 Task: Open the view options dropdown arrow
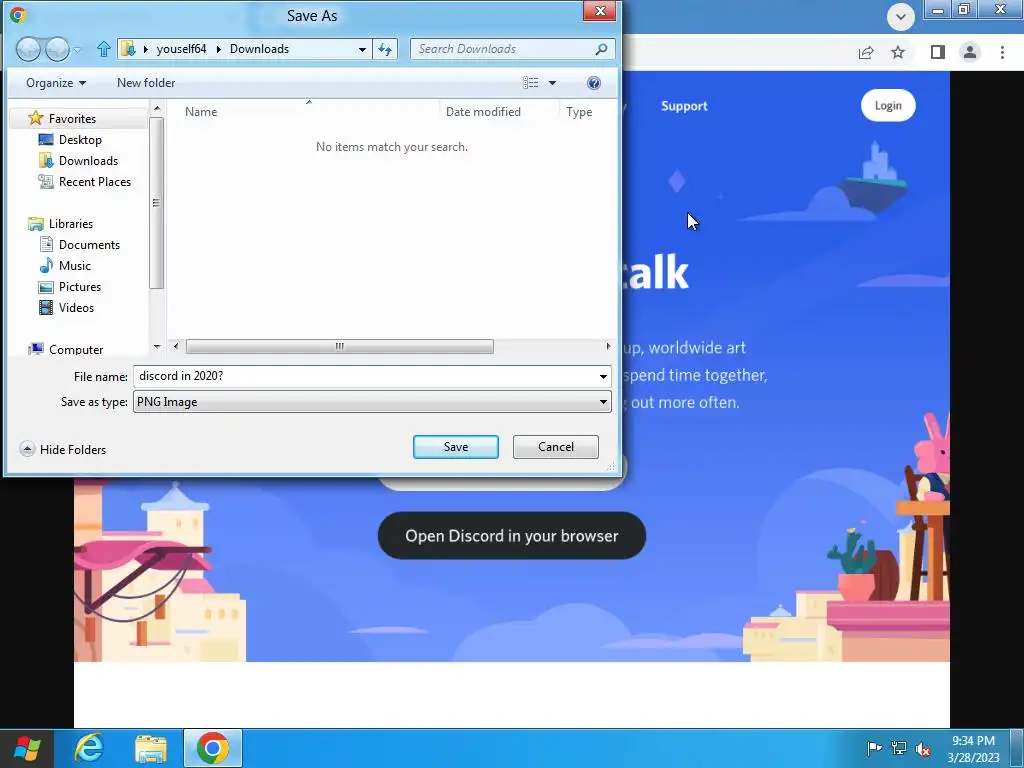pyautogui.click(x=552, y=83)
